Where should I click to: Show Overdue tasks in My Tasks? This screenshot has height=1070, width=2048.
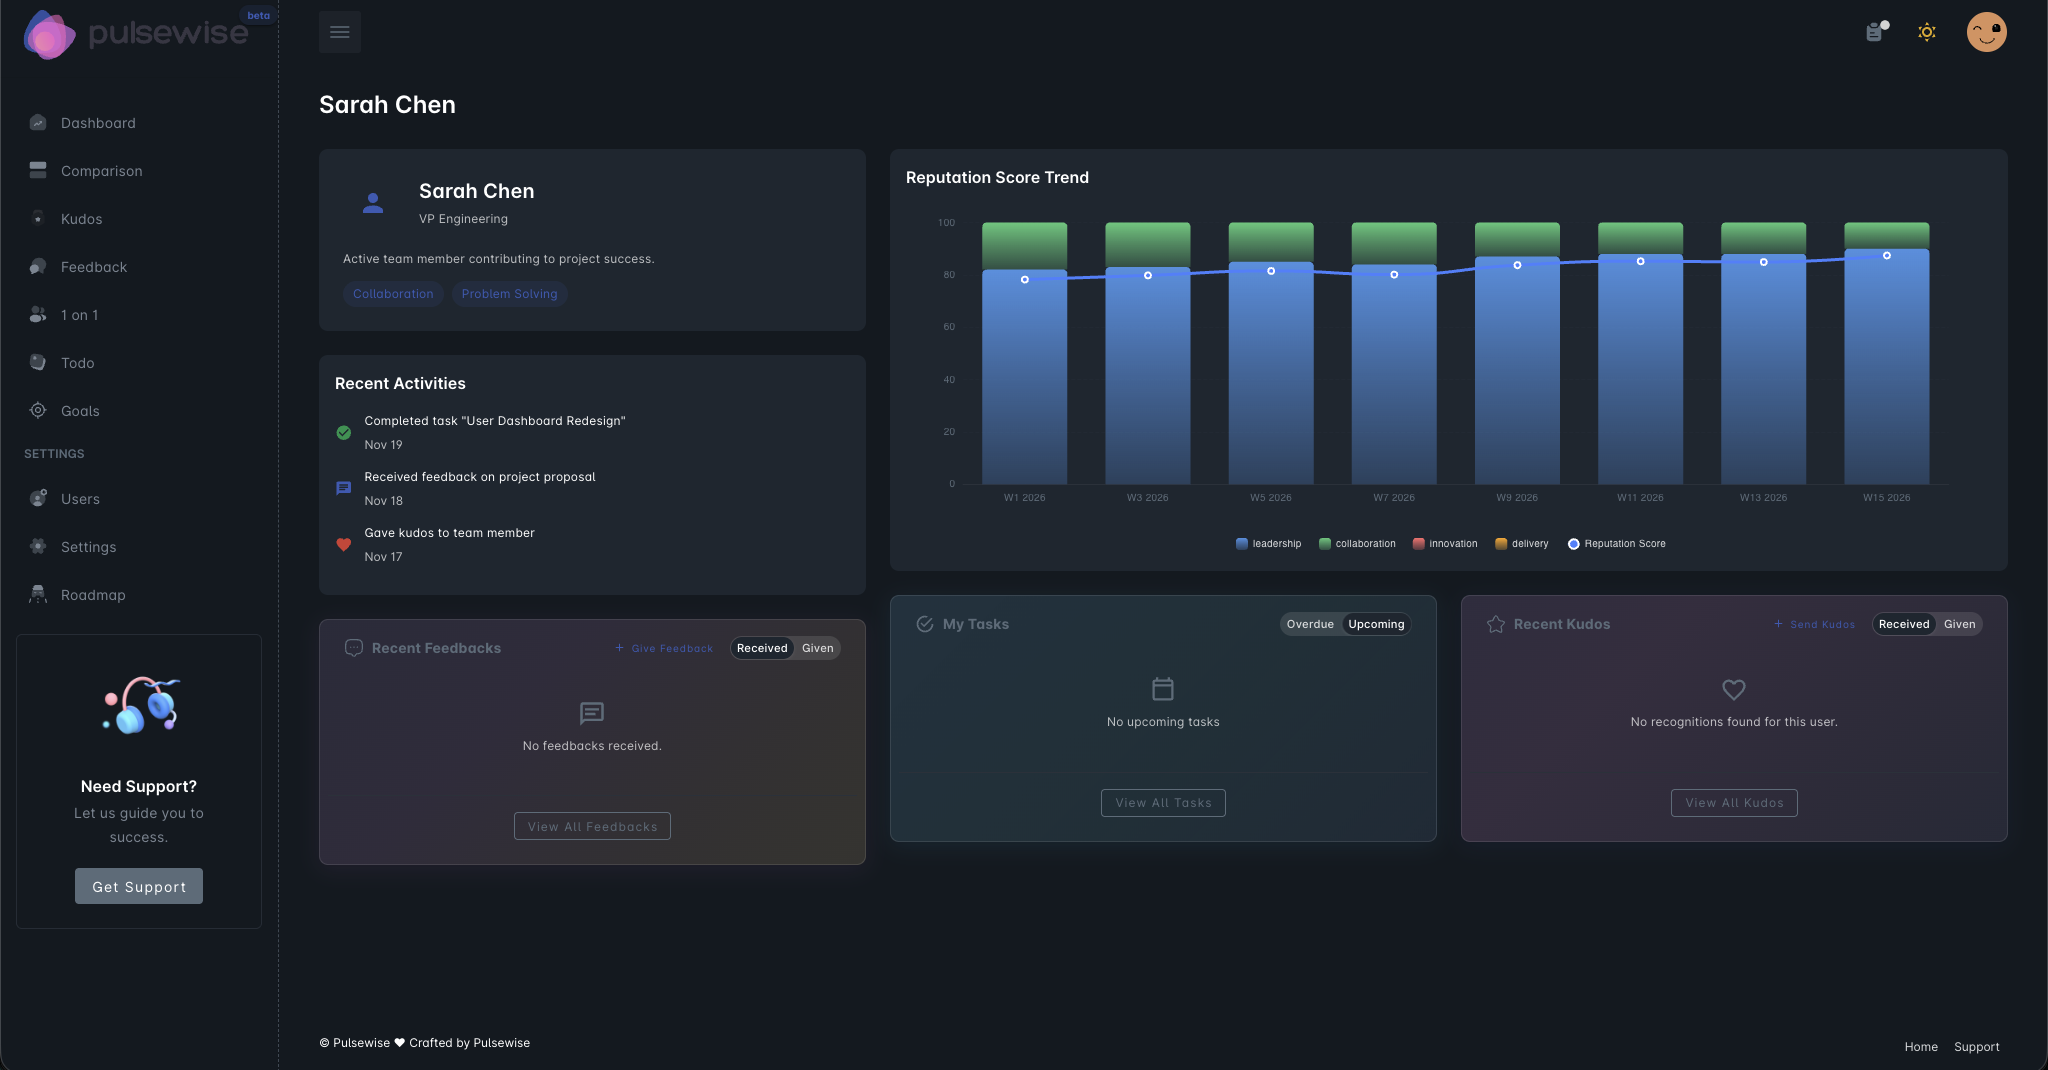click(x=1311, y=623)
